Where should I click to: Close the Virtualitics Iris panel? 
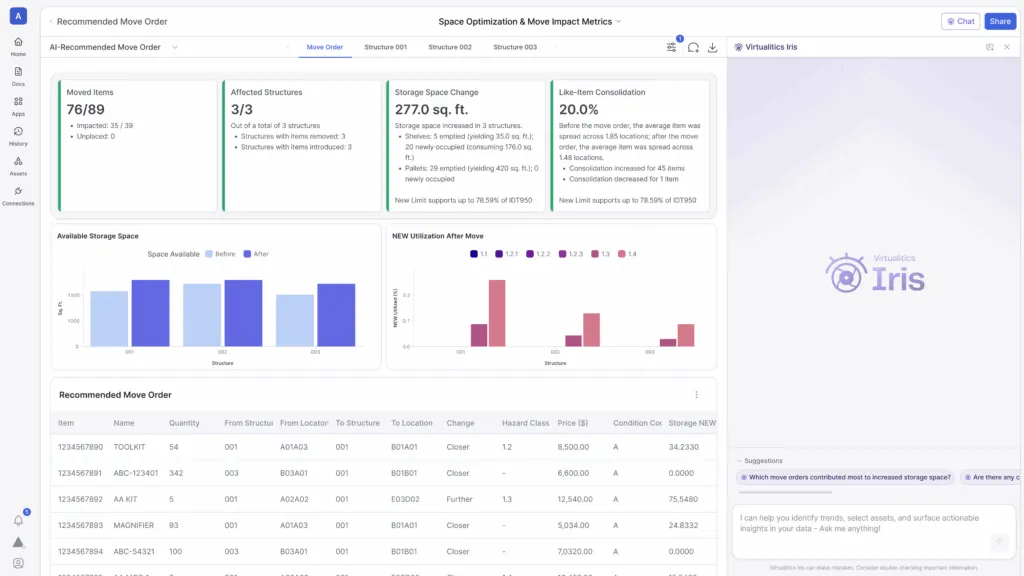click(1007, 47)
